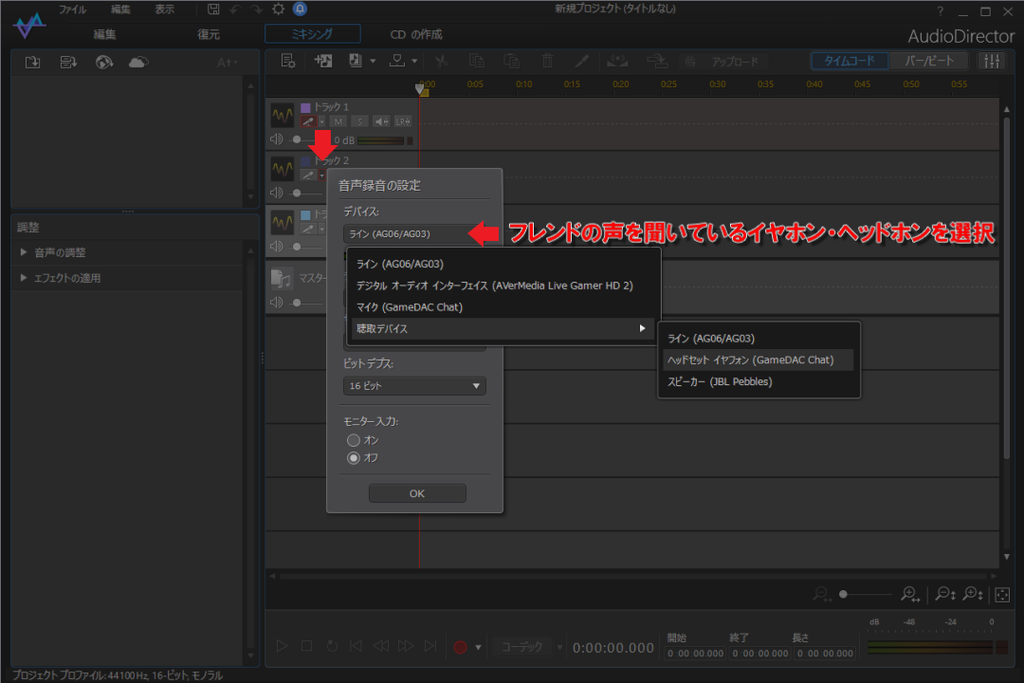Click vertical zoom in magnifier

pyautogui.click(x=973, y=594)
